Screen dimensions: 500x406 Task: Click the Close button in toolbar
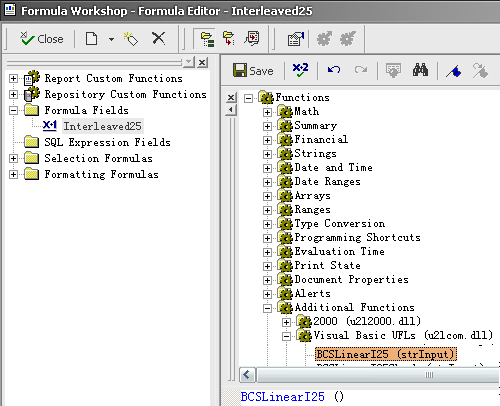(42, 39)
